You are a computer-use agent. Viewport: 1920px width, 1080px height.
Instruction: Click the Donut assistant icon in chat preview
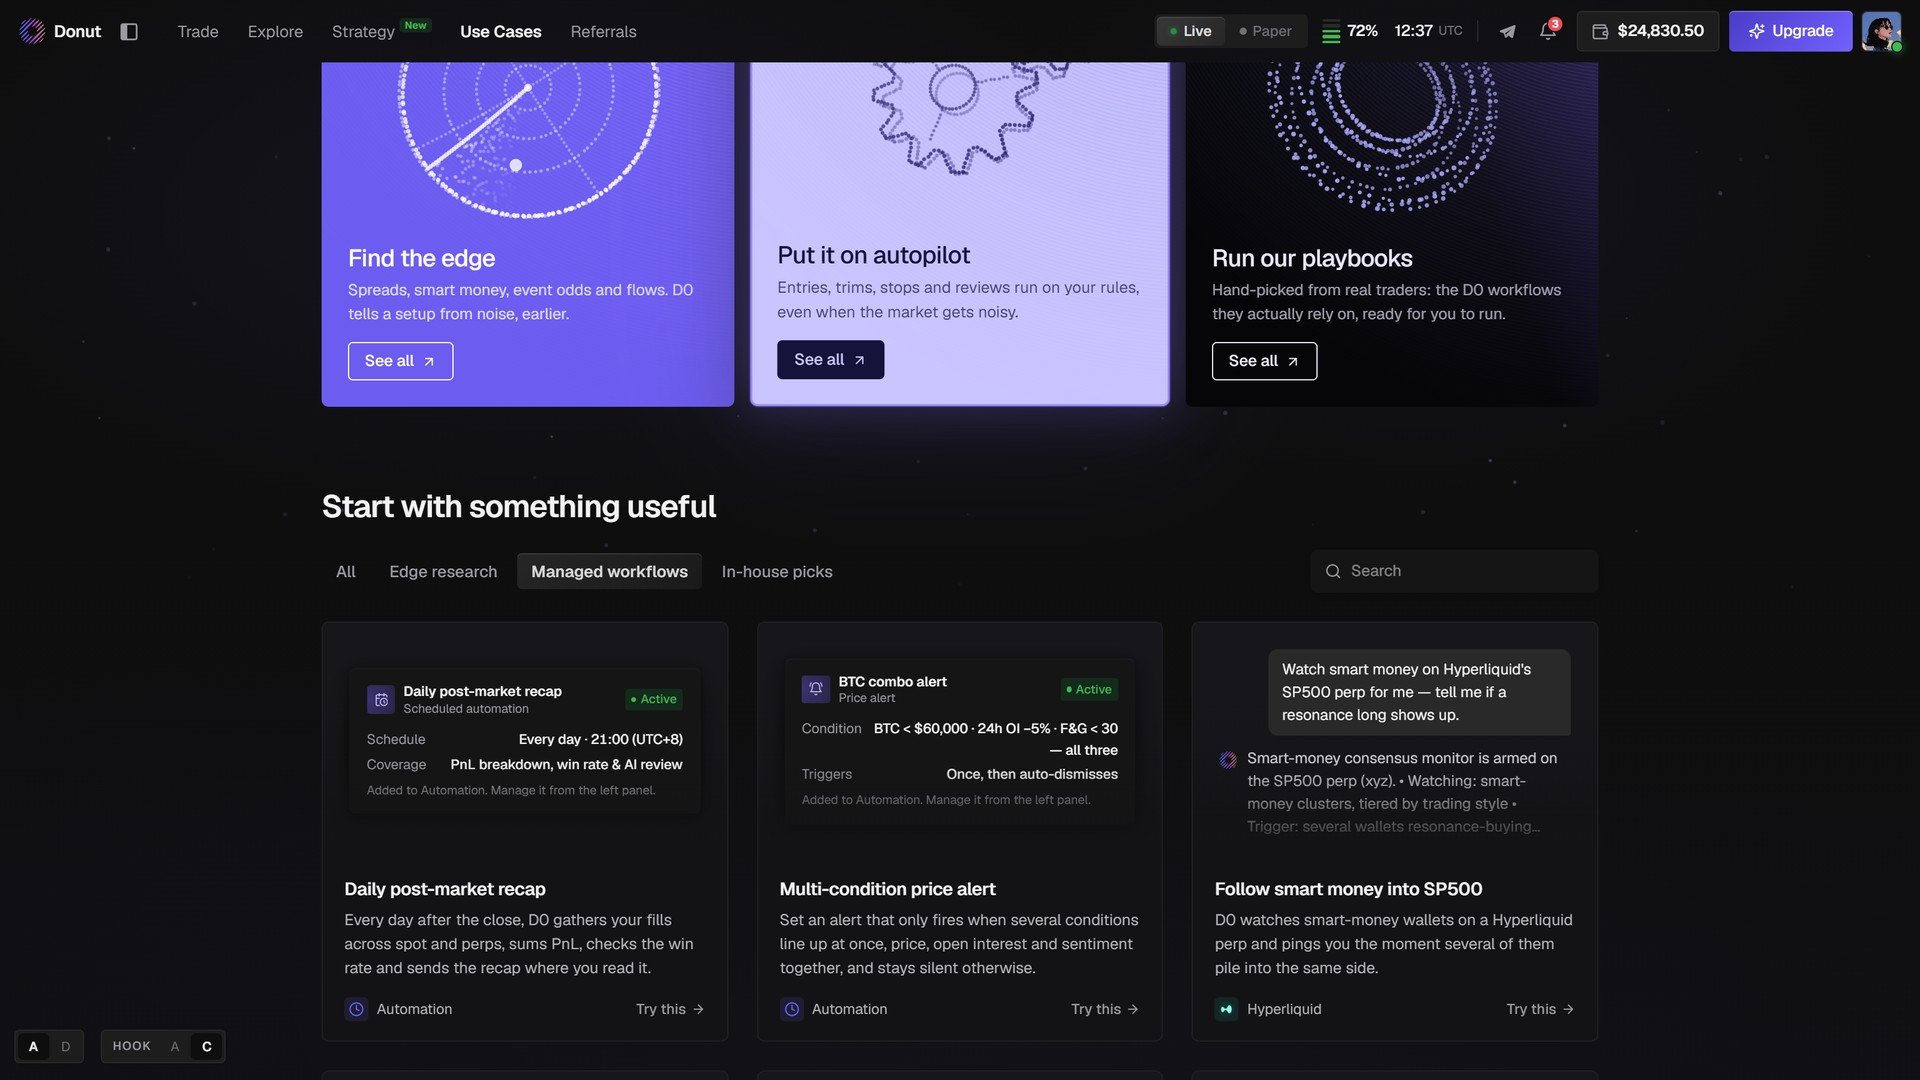tap(1228, 760)
